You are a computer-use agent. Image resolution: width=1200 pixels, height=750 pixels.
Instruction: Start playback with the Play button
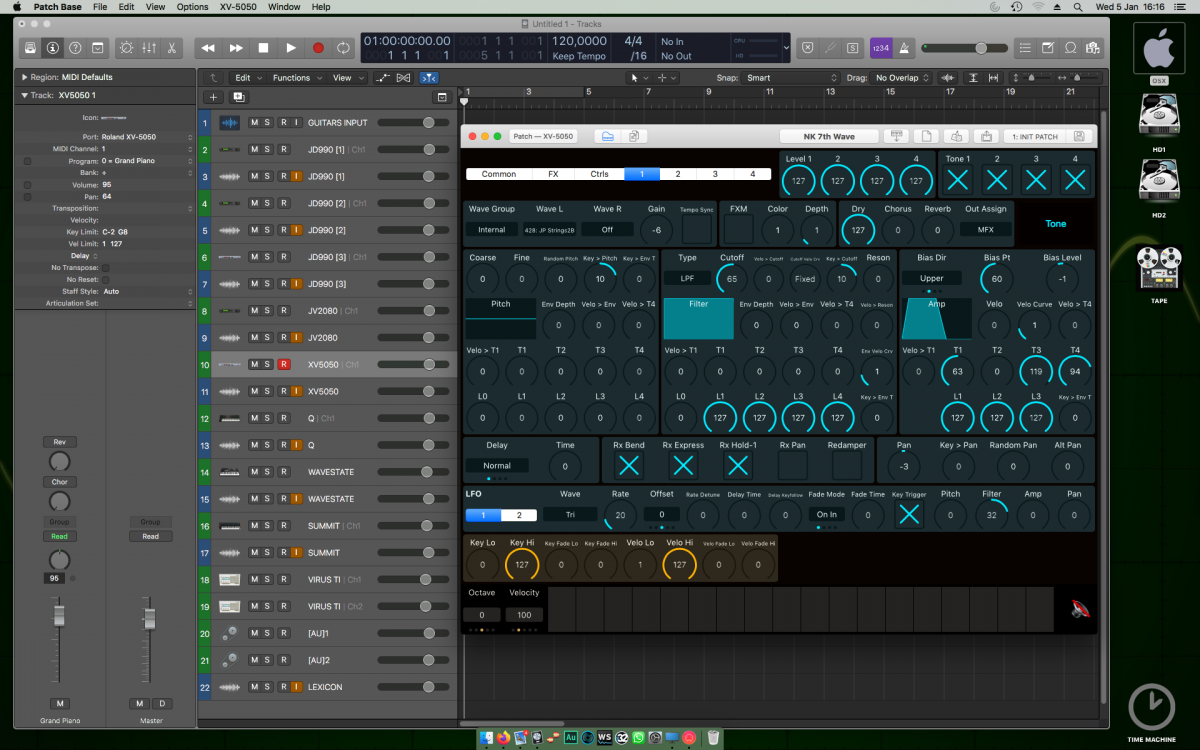point(291,47)
